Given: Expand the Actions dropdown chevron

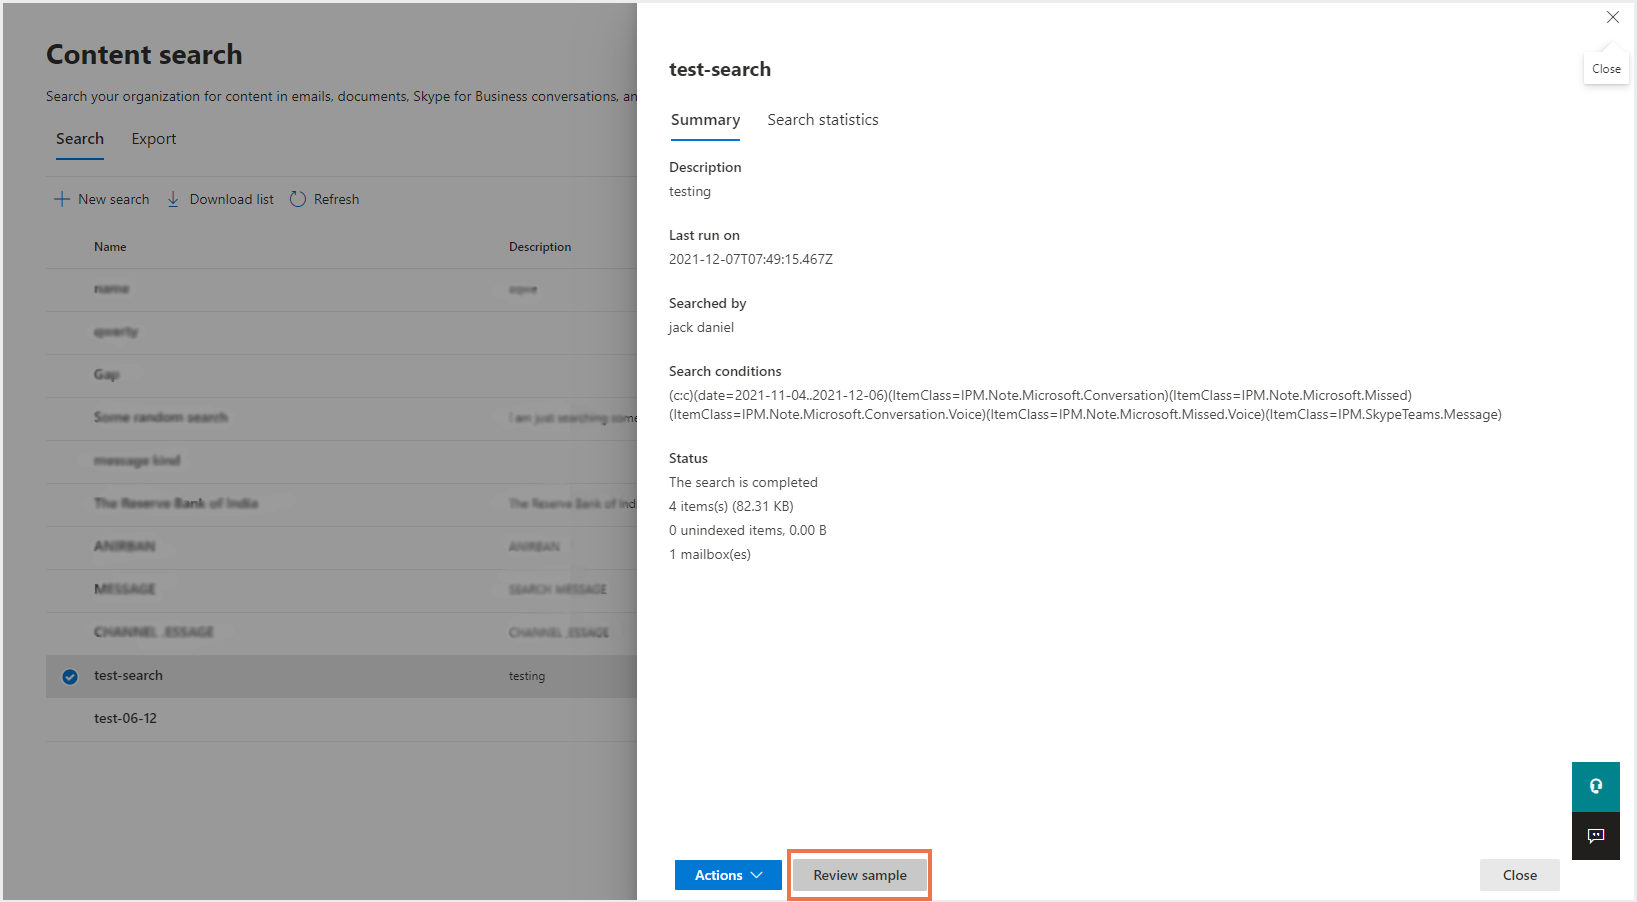Looking at the screenshot, I should click(757, 875).
